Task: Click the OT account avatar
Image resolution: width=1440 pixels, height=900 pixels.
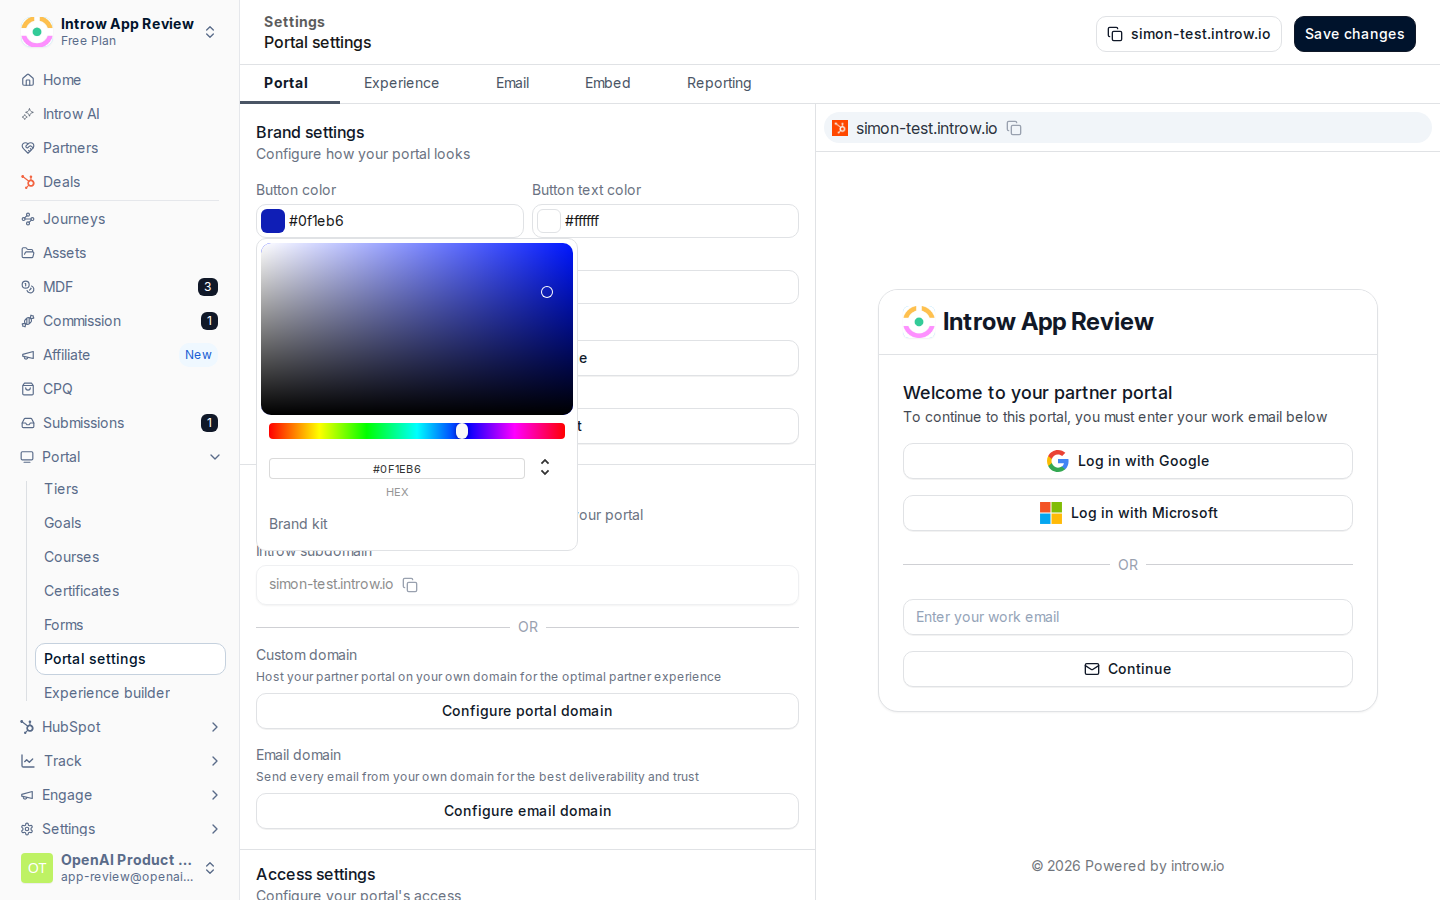Action: [37, 868]
